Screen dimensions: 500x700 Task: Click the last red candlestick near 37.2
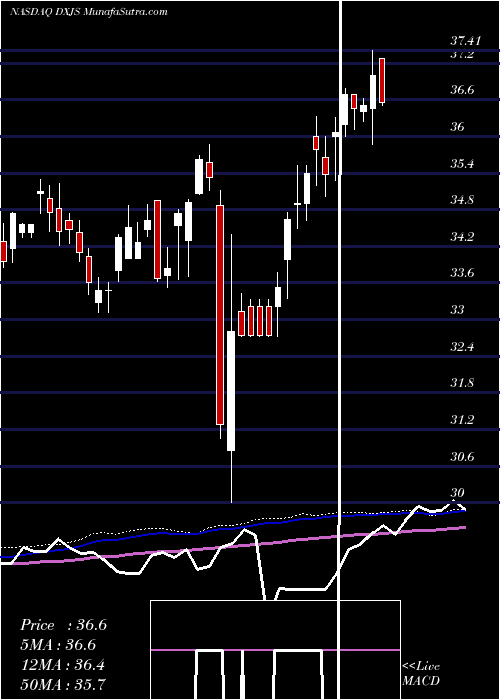tap(382, 81)
